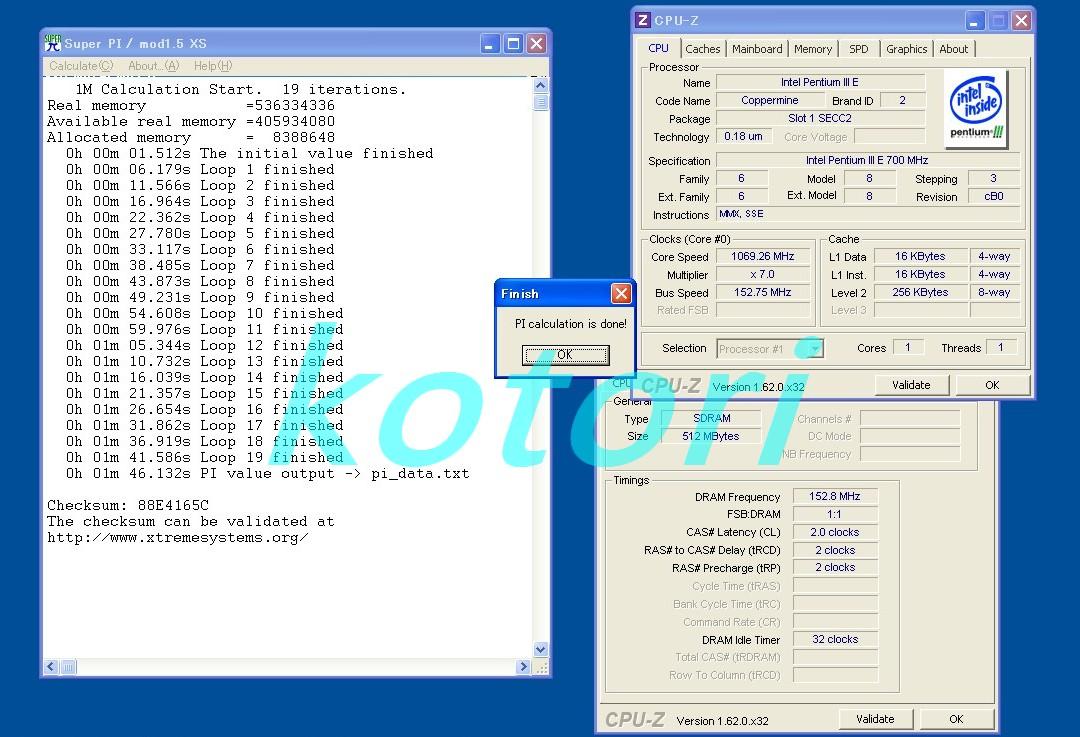Switch to the Caches tab
The width and height of the screenshot is (1080, 737).
(703, 49)
